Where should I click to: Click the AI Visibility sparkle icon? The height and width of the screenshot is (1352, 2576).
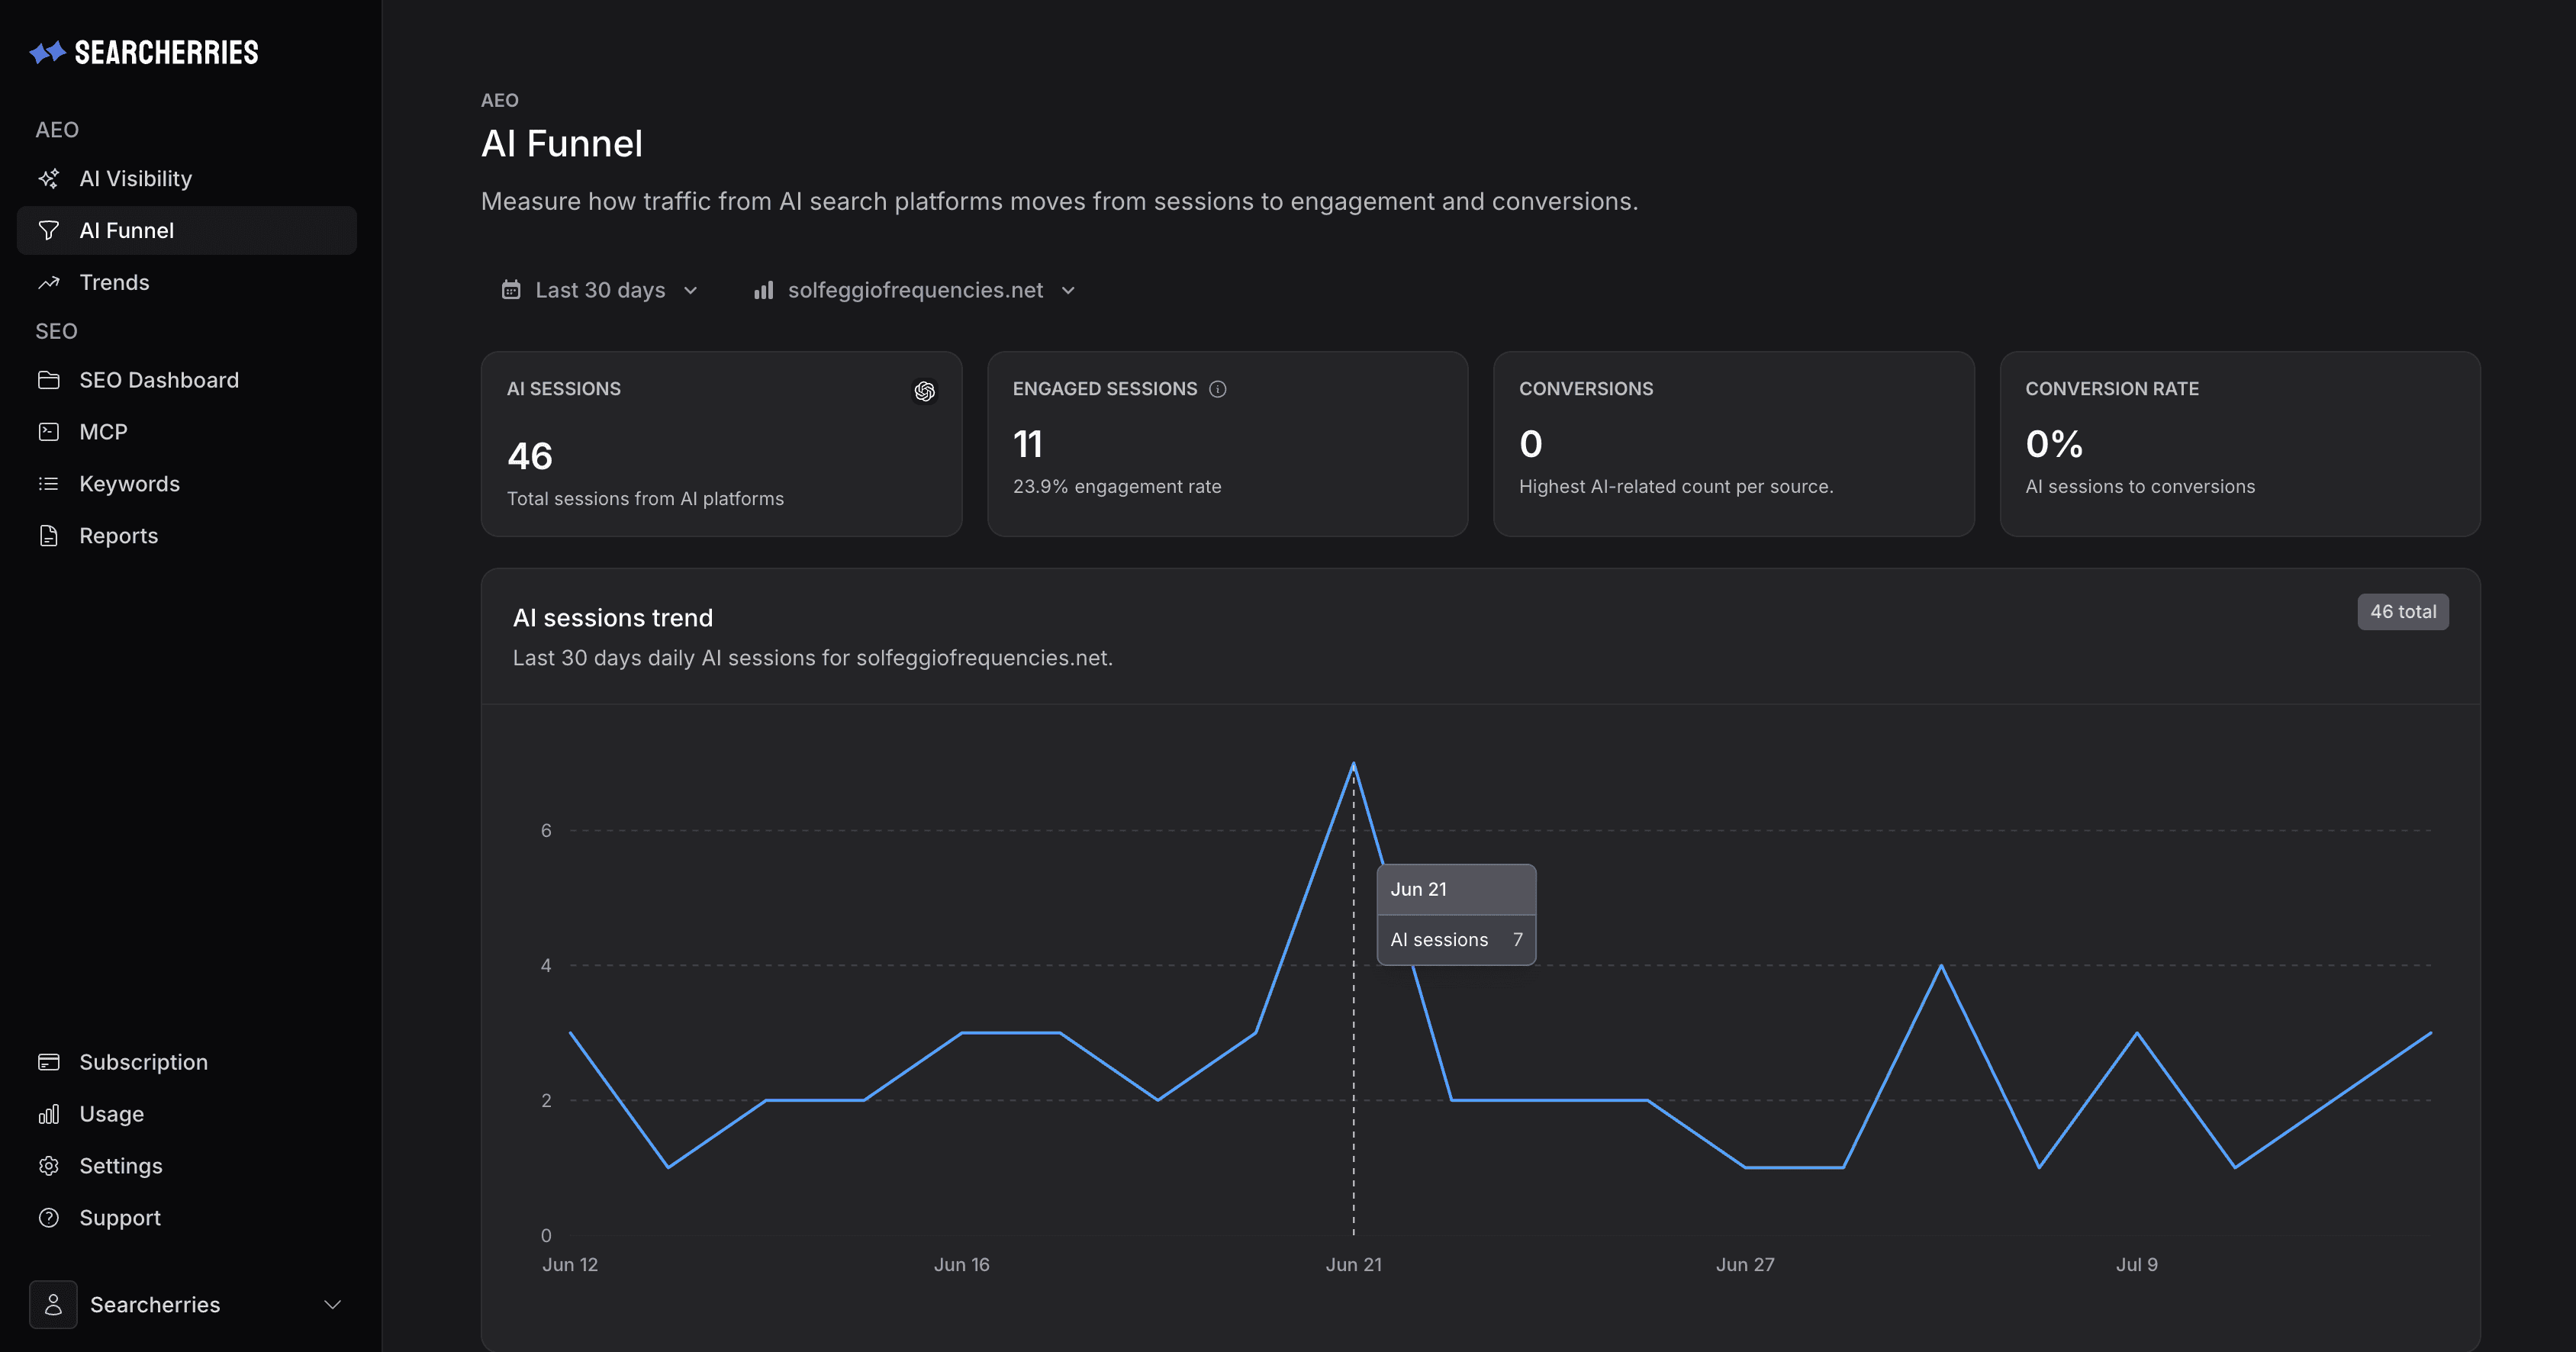pos(48,179)
